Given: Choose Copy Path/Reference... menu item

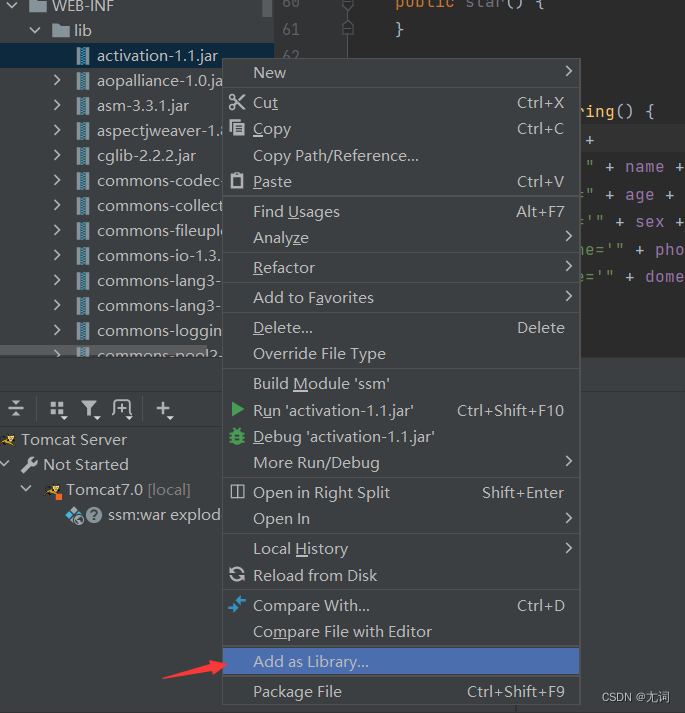Looking at the screenshot, I should pos(401,156).
